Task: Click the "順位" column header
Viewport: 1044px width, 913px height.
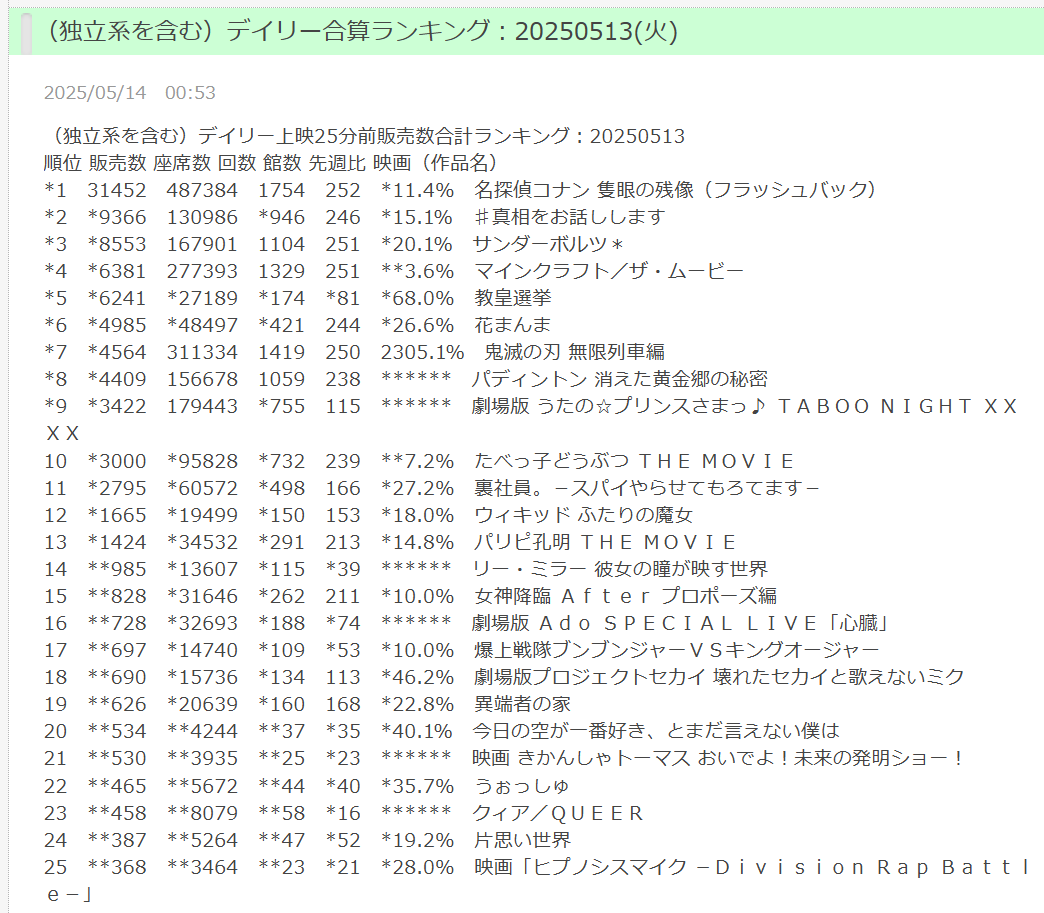Action: [63, 162]
